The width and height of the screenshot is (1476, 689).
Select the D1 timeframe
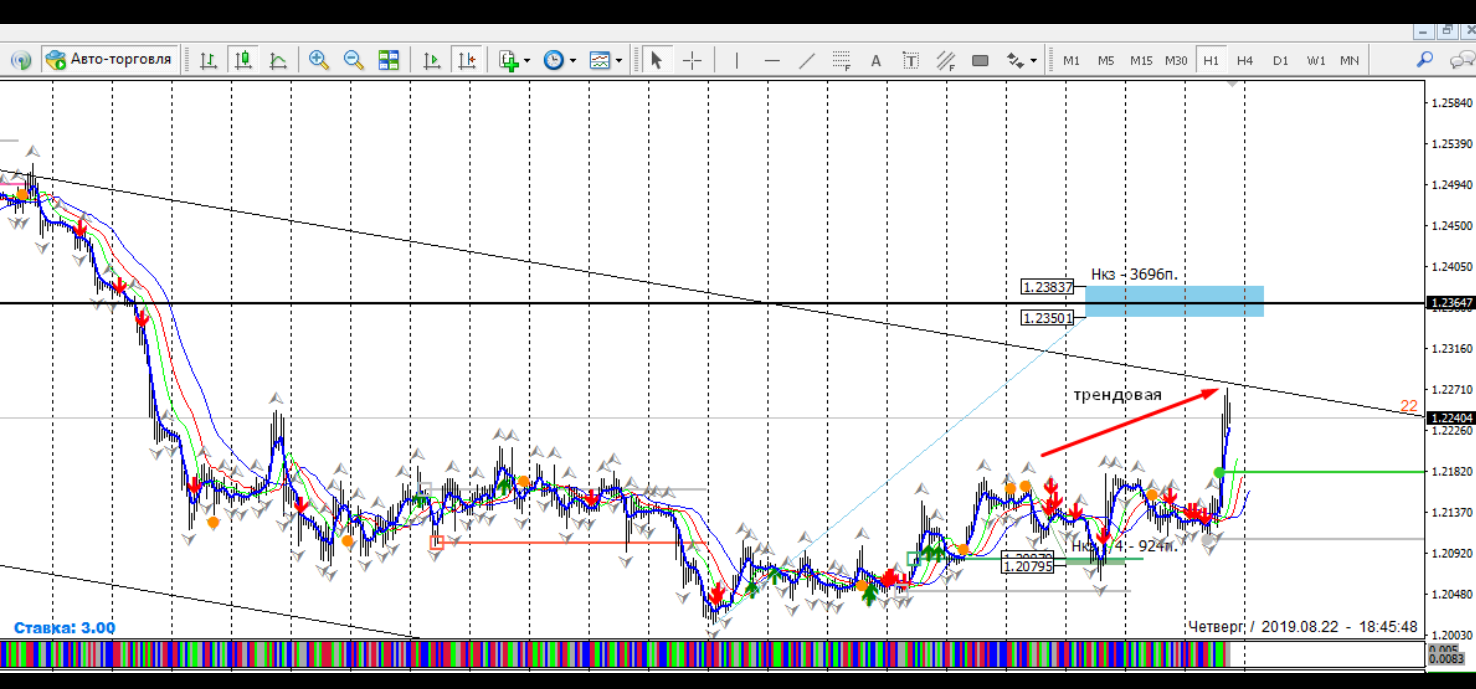tap(1280, 61)
